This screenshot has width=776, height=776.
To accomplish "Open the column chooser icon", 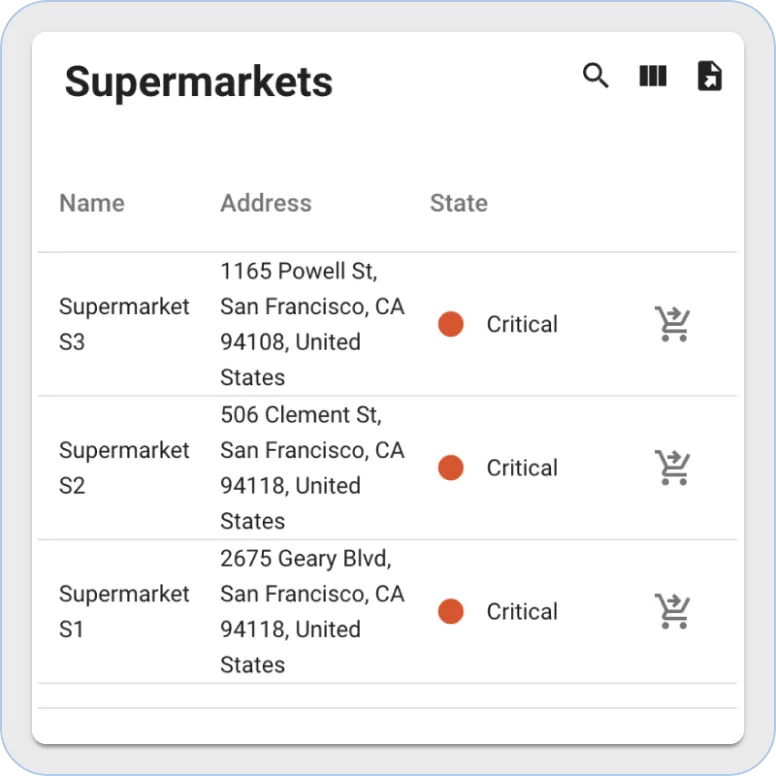I will (x=653, y=76).
